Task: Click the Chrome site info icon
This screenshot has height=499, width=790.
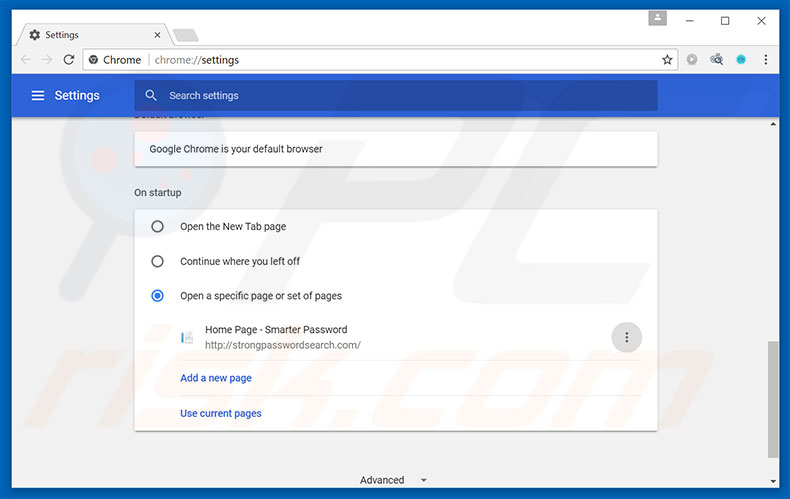Action: click(93, 59)
